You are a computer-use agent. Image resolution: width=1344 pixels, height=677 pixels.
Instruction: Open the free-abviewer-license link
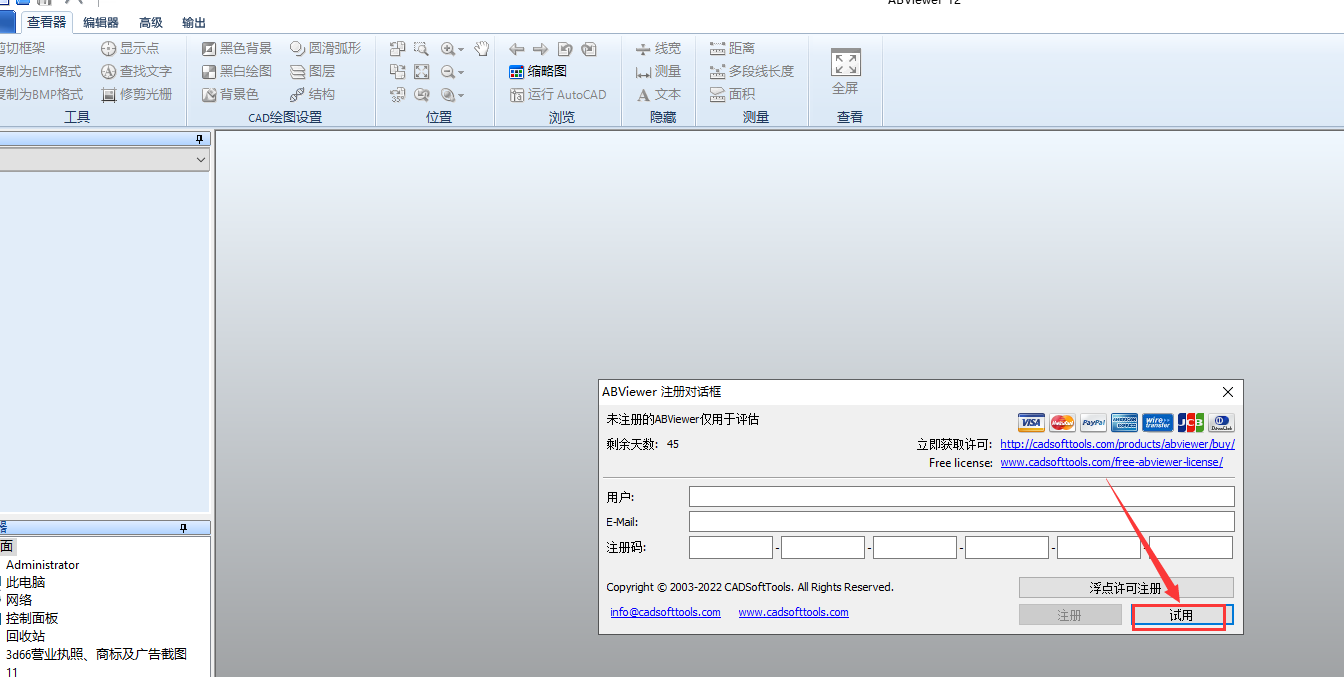[x=1111, y=462]
